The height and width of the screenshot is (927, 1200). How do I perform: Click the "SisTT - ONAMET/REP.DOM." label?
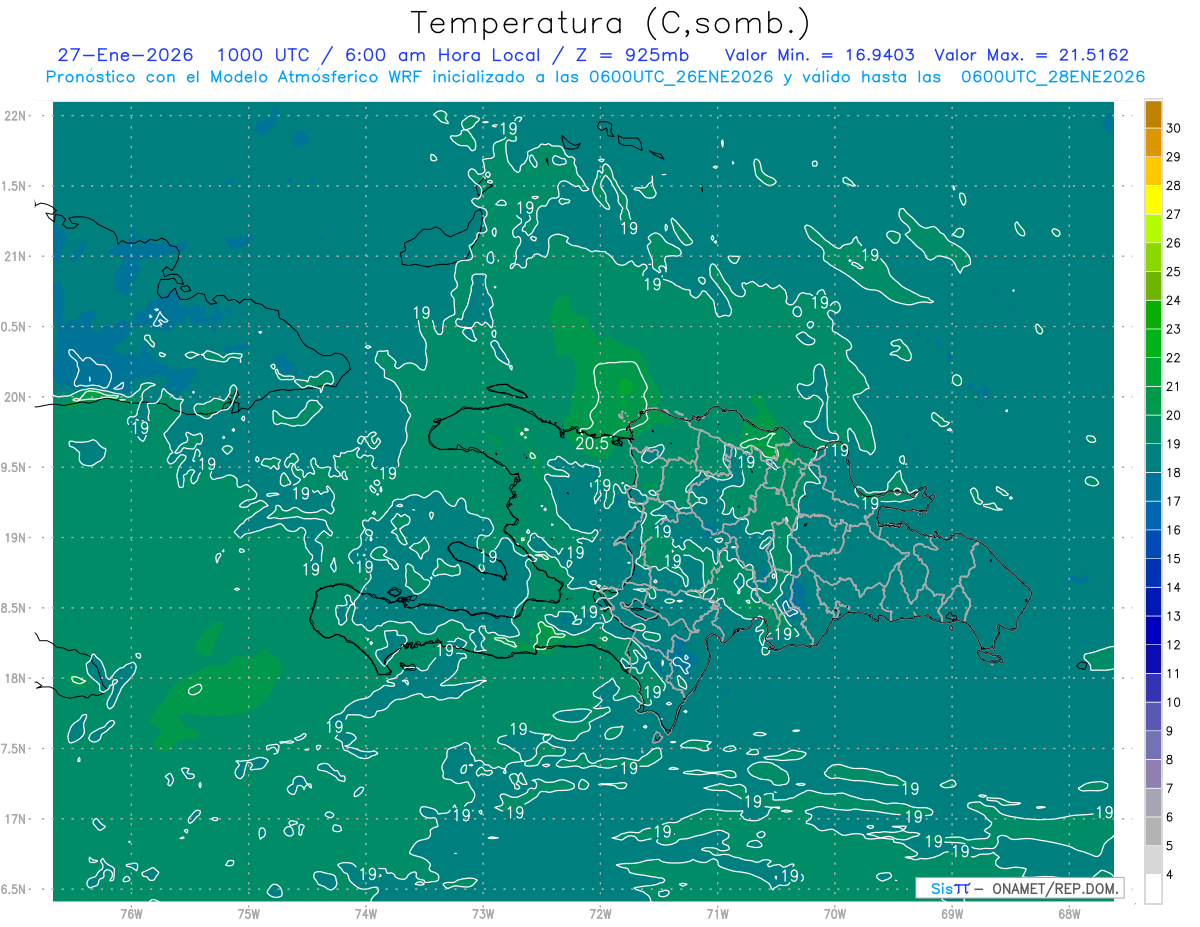click(1020, 888)
